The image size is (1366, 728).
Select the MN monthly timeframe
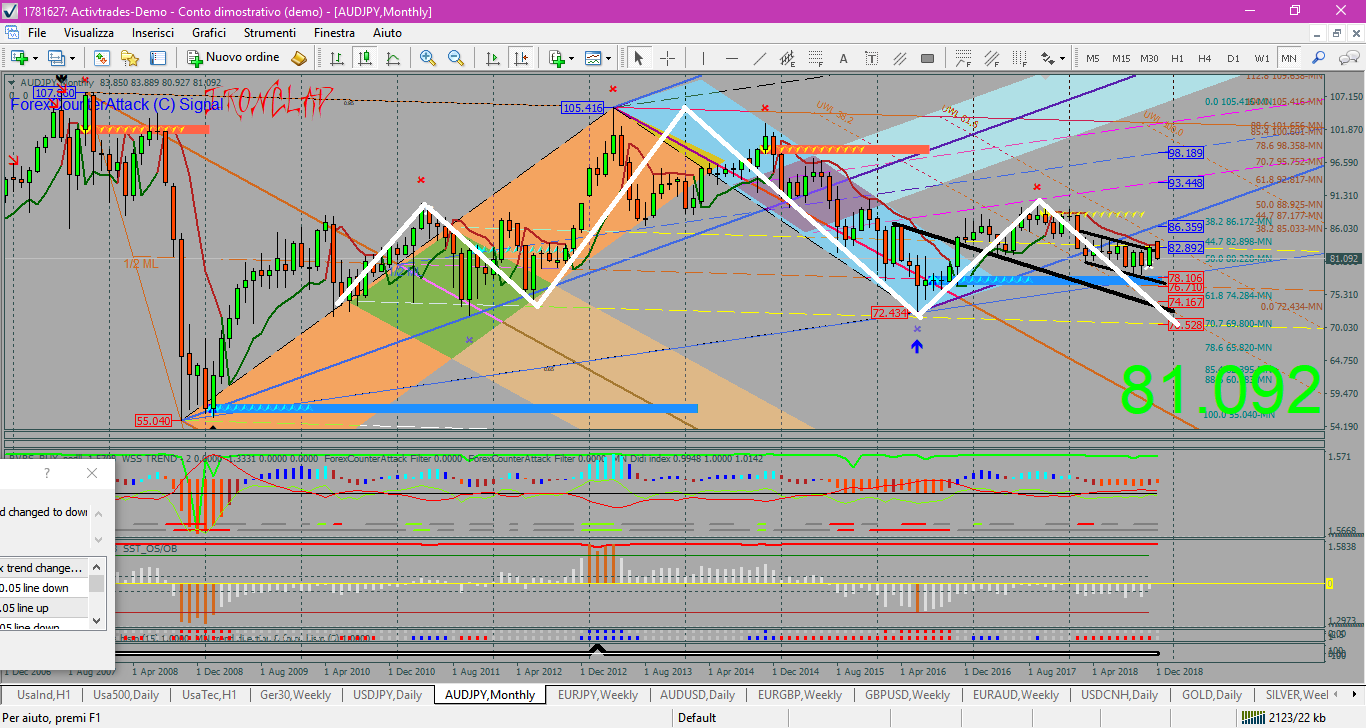click(x=1289, y=58)
